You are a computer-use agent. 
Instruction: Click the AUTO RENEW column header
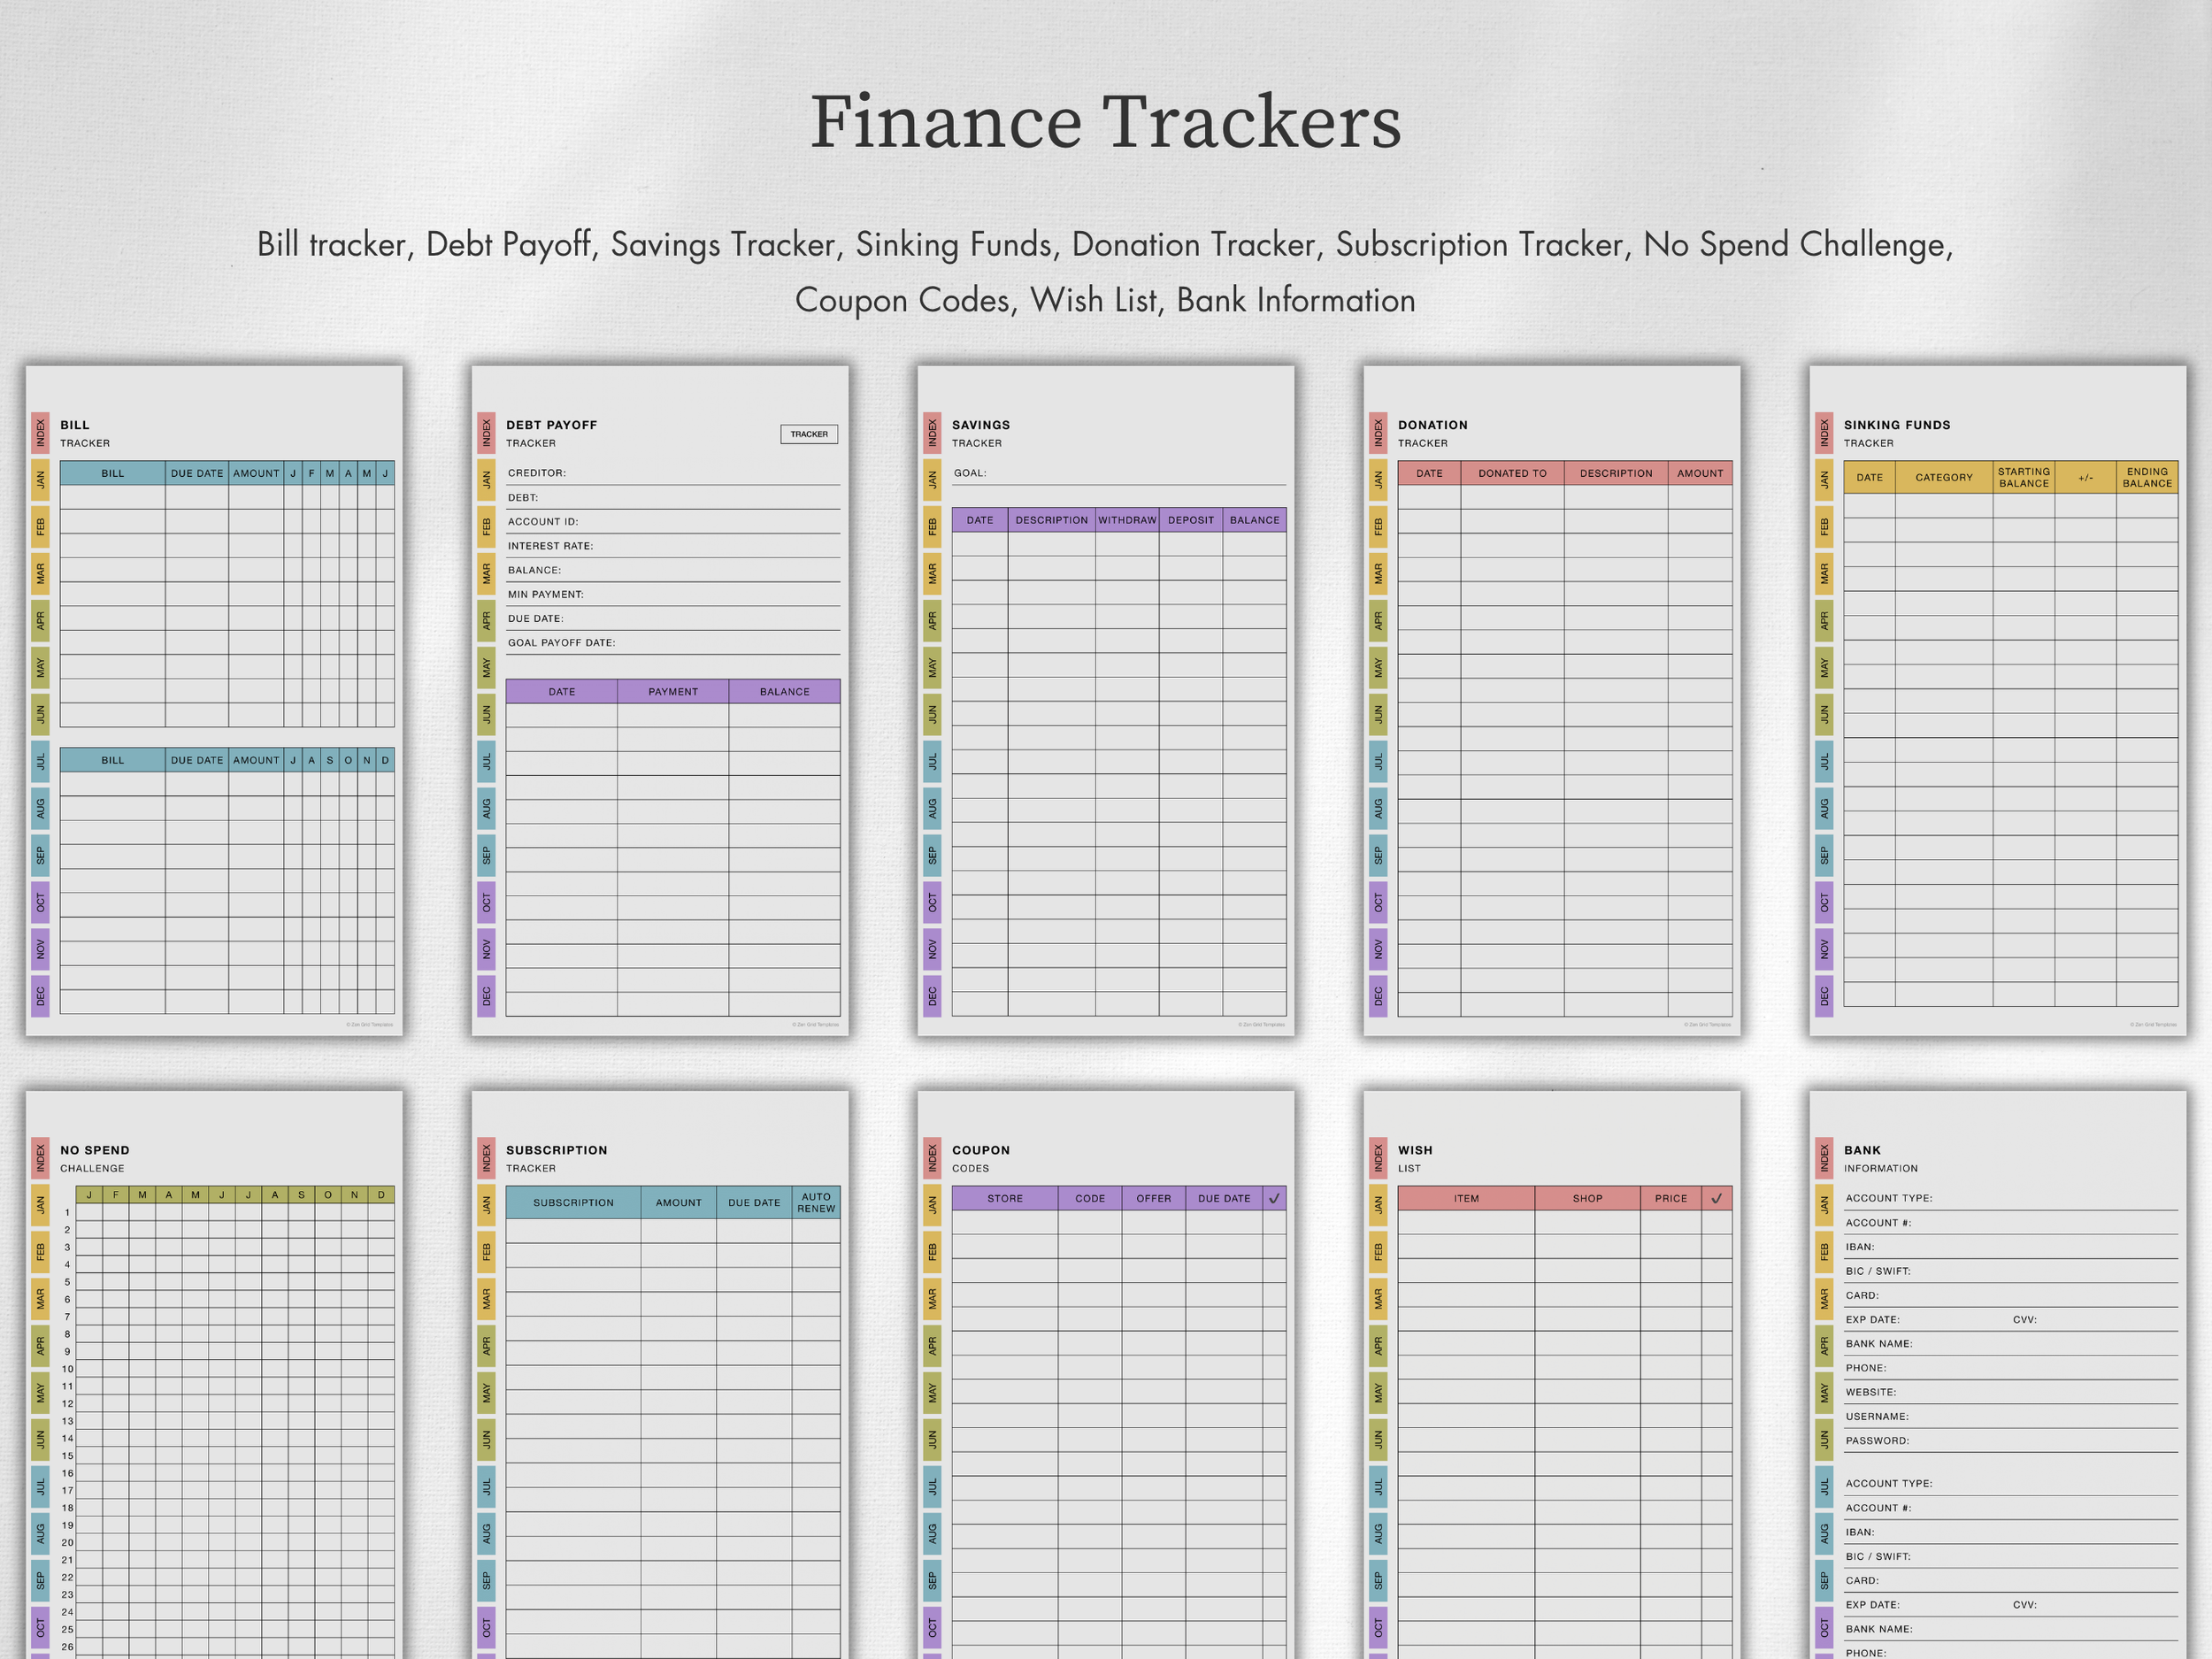coord(816,1202)
